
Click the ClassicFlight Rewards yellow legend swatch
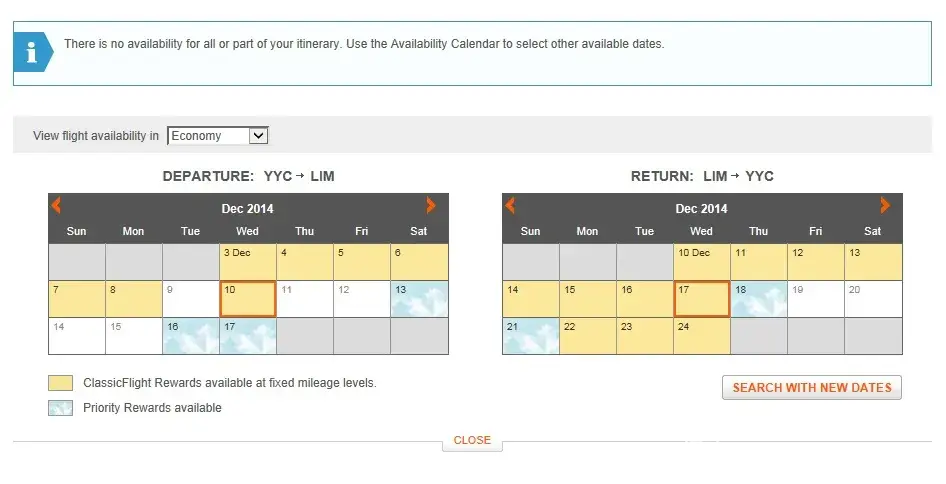click(x=60, y=383)
